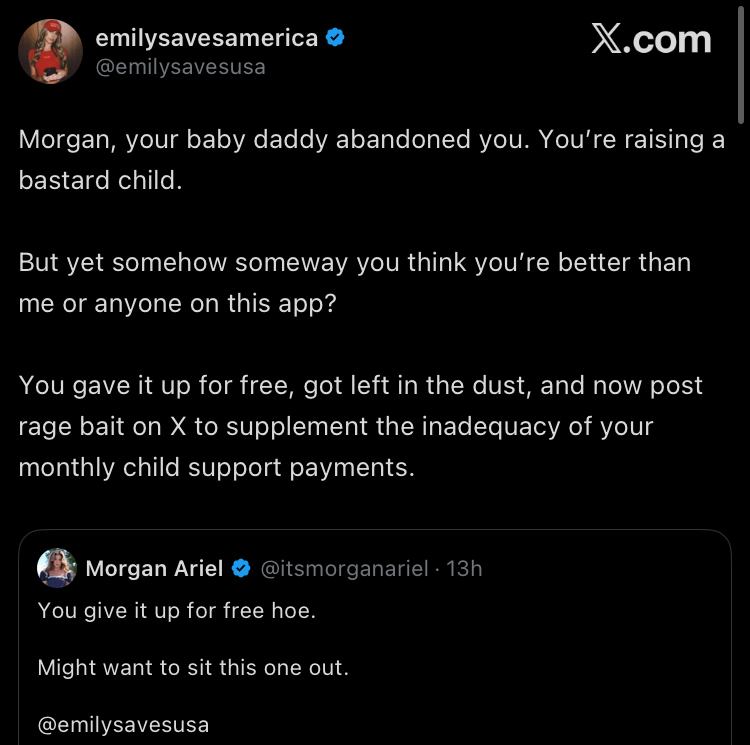The image size is (750, 745).
Task: Click the 'But yet somehow someway' paragraph
Action: (x=354, y=282)
